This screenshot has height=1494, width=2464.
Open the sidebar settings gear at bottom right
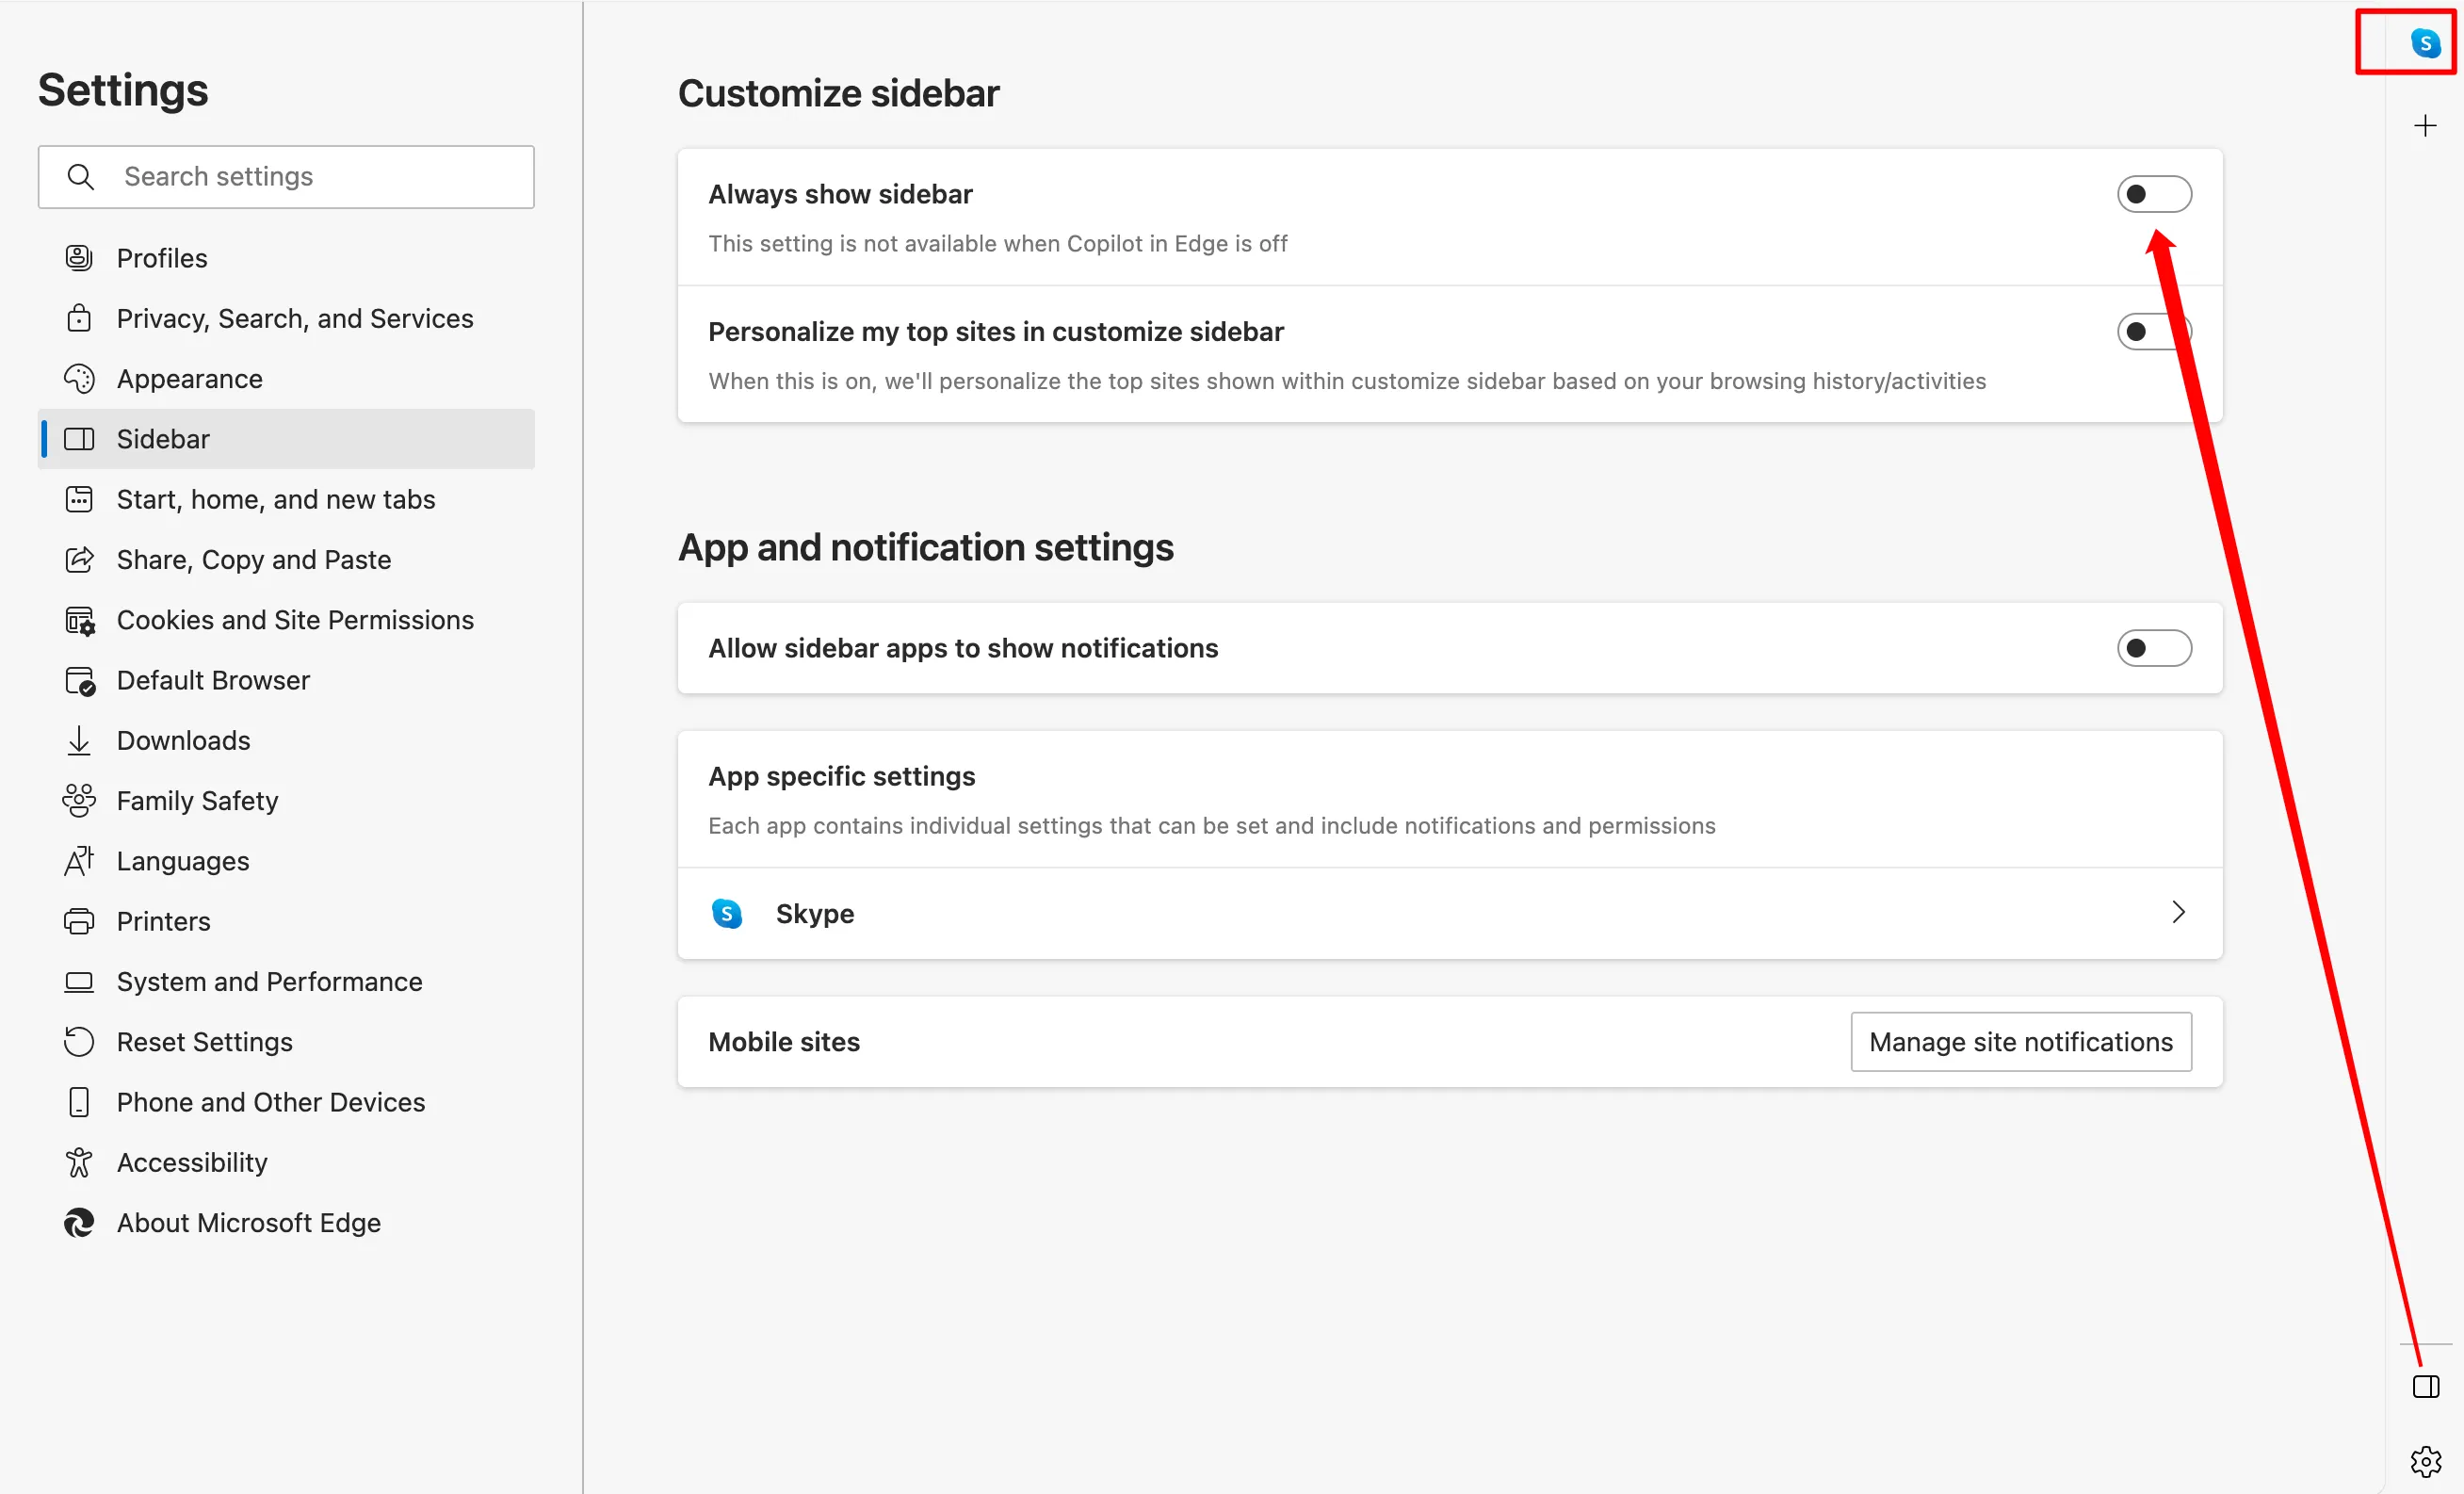point(2425,1461)
